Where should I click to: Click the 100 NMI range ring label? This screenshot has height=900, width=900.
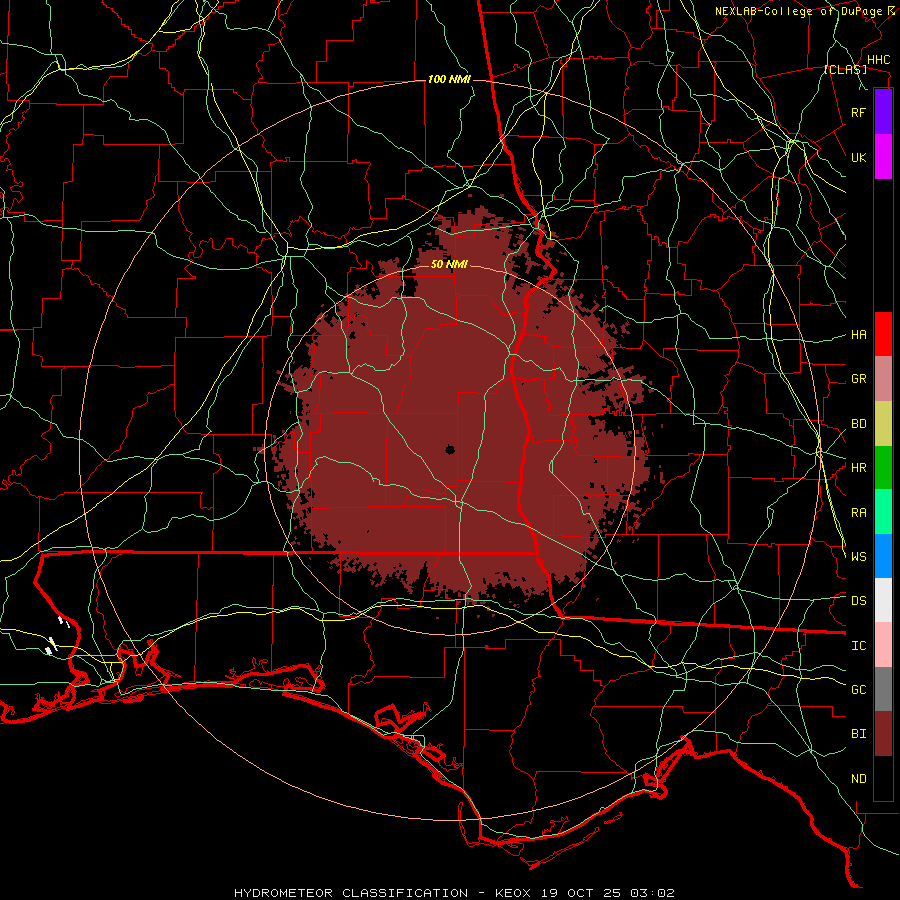pos(449,79)
